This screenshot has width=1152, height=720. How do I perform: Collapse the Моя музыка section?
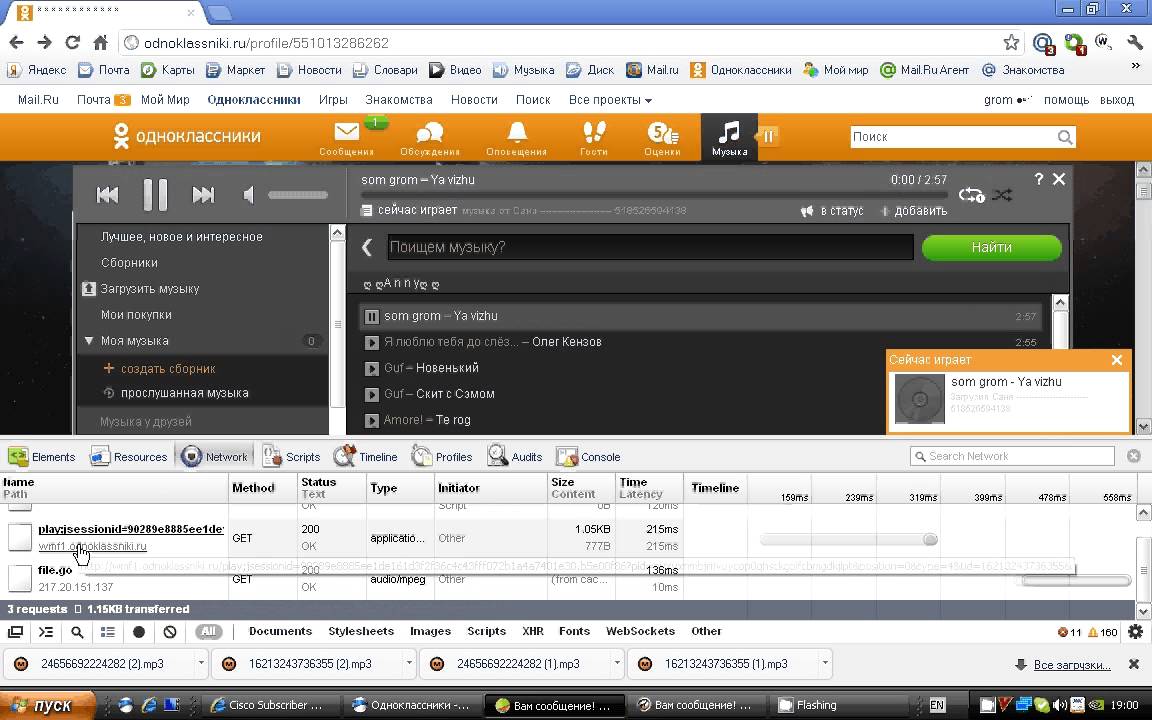(x=89, y=341)
